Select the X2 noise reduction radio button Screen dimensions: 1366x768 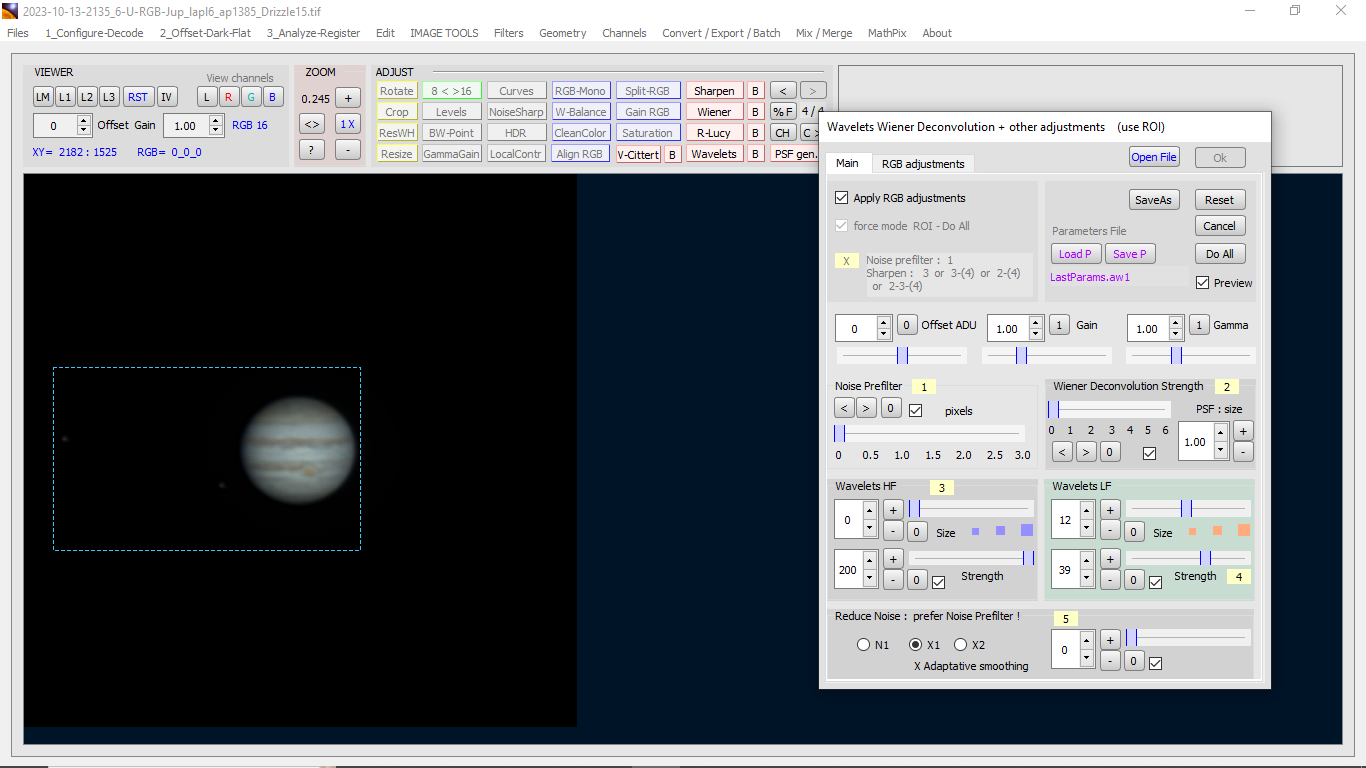[x=961, y=645]
